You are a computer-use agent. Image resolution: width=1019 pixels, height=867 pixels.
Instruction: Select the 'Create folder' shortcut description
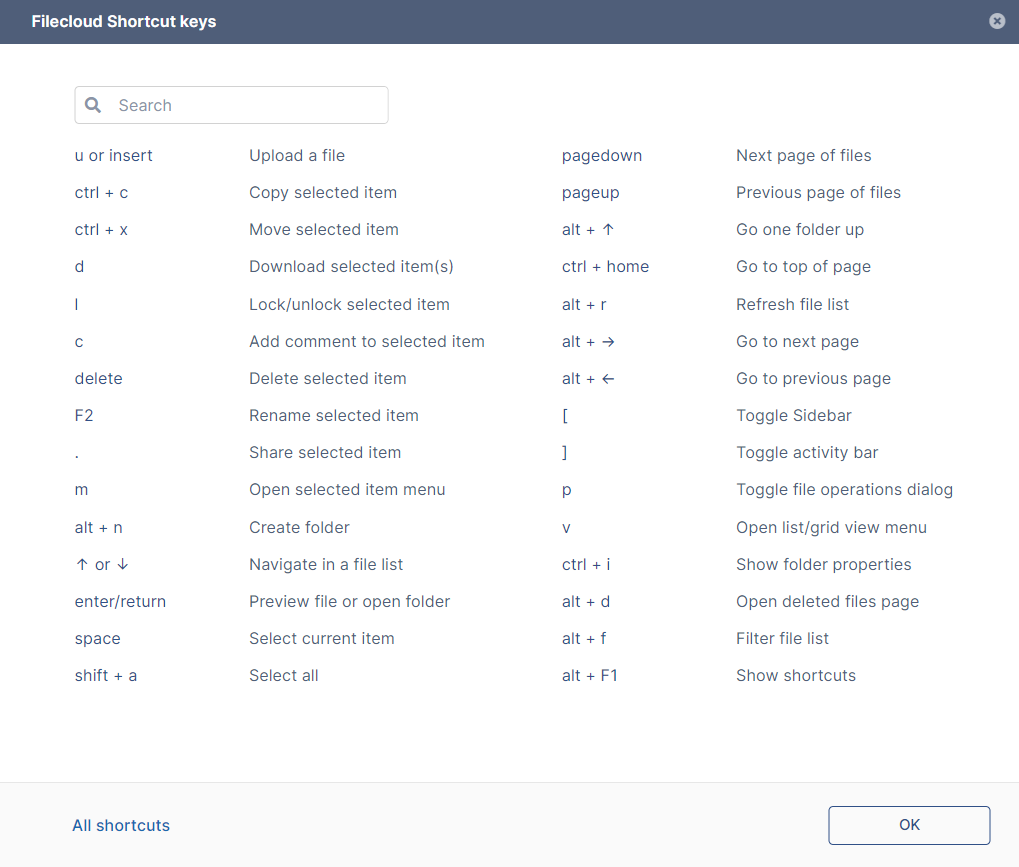299,527
